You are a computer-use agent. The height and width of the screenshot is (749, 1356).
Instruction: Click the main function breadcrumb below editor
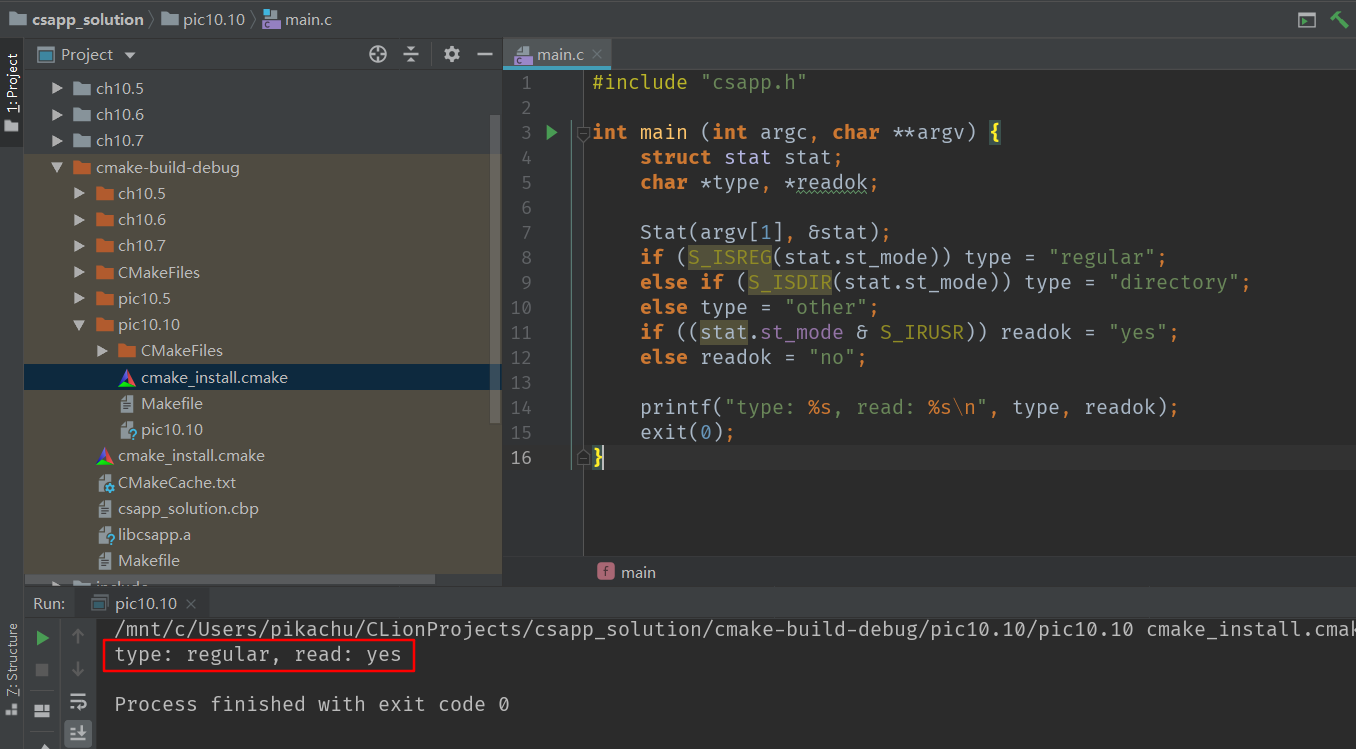[x=627, y=572]
